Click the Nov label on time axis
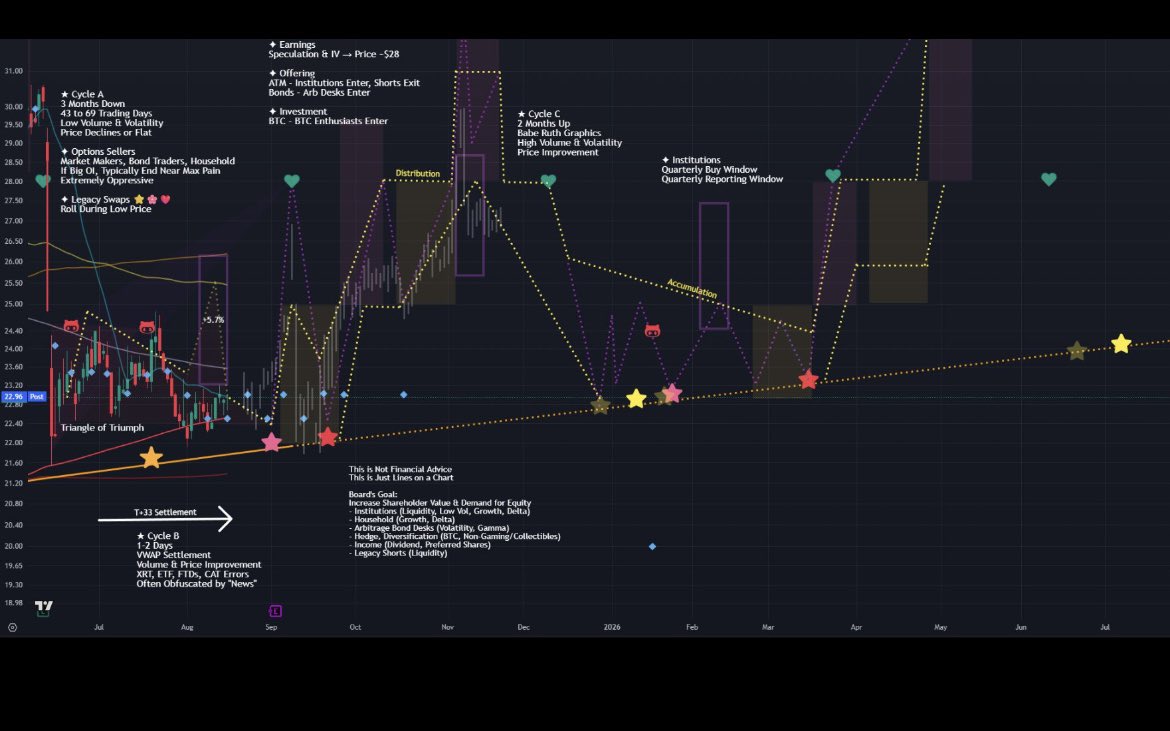This screenshot has height=731, width=1170. click(x=448, y=627)
